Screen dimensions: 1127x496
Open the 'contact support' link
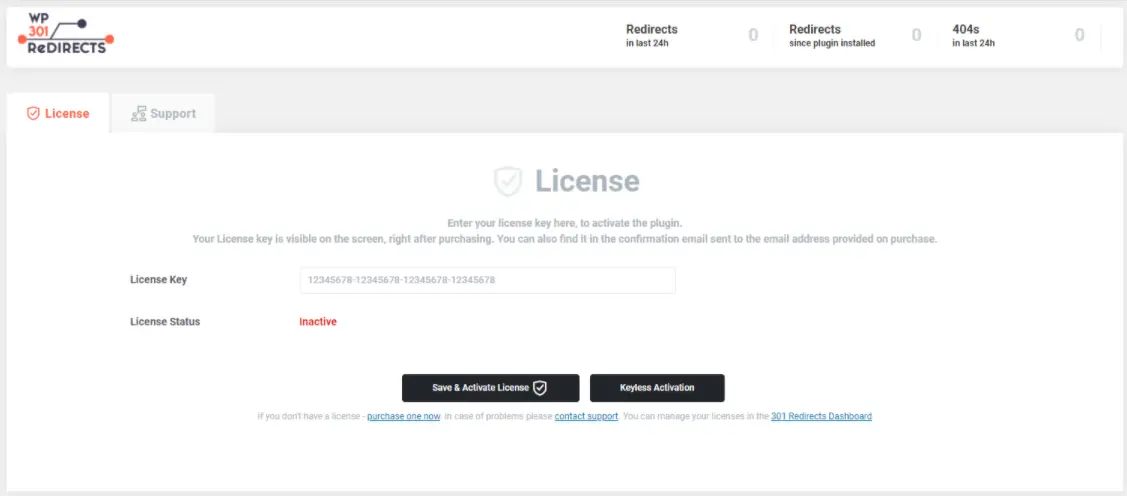pyautogui.click(x=586, y=416)
